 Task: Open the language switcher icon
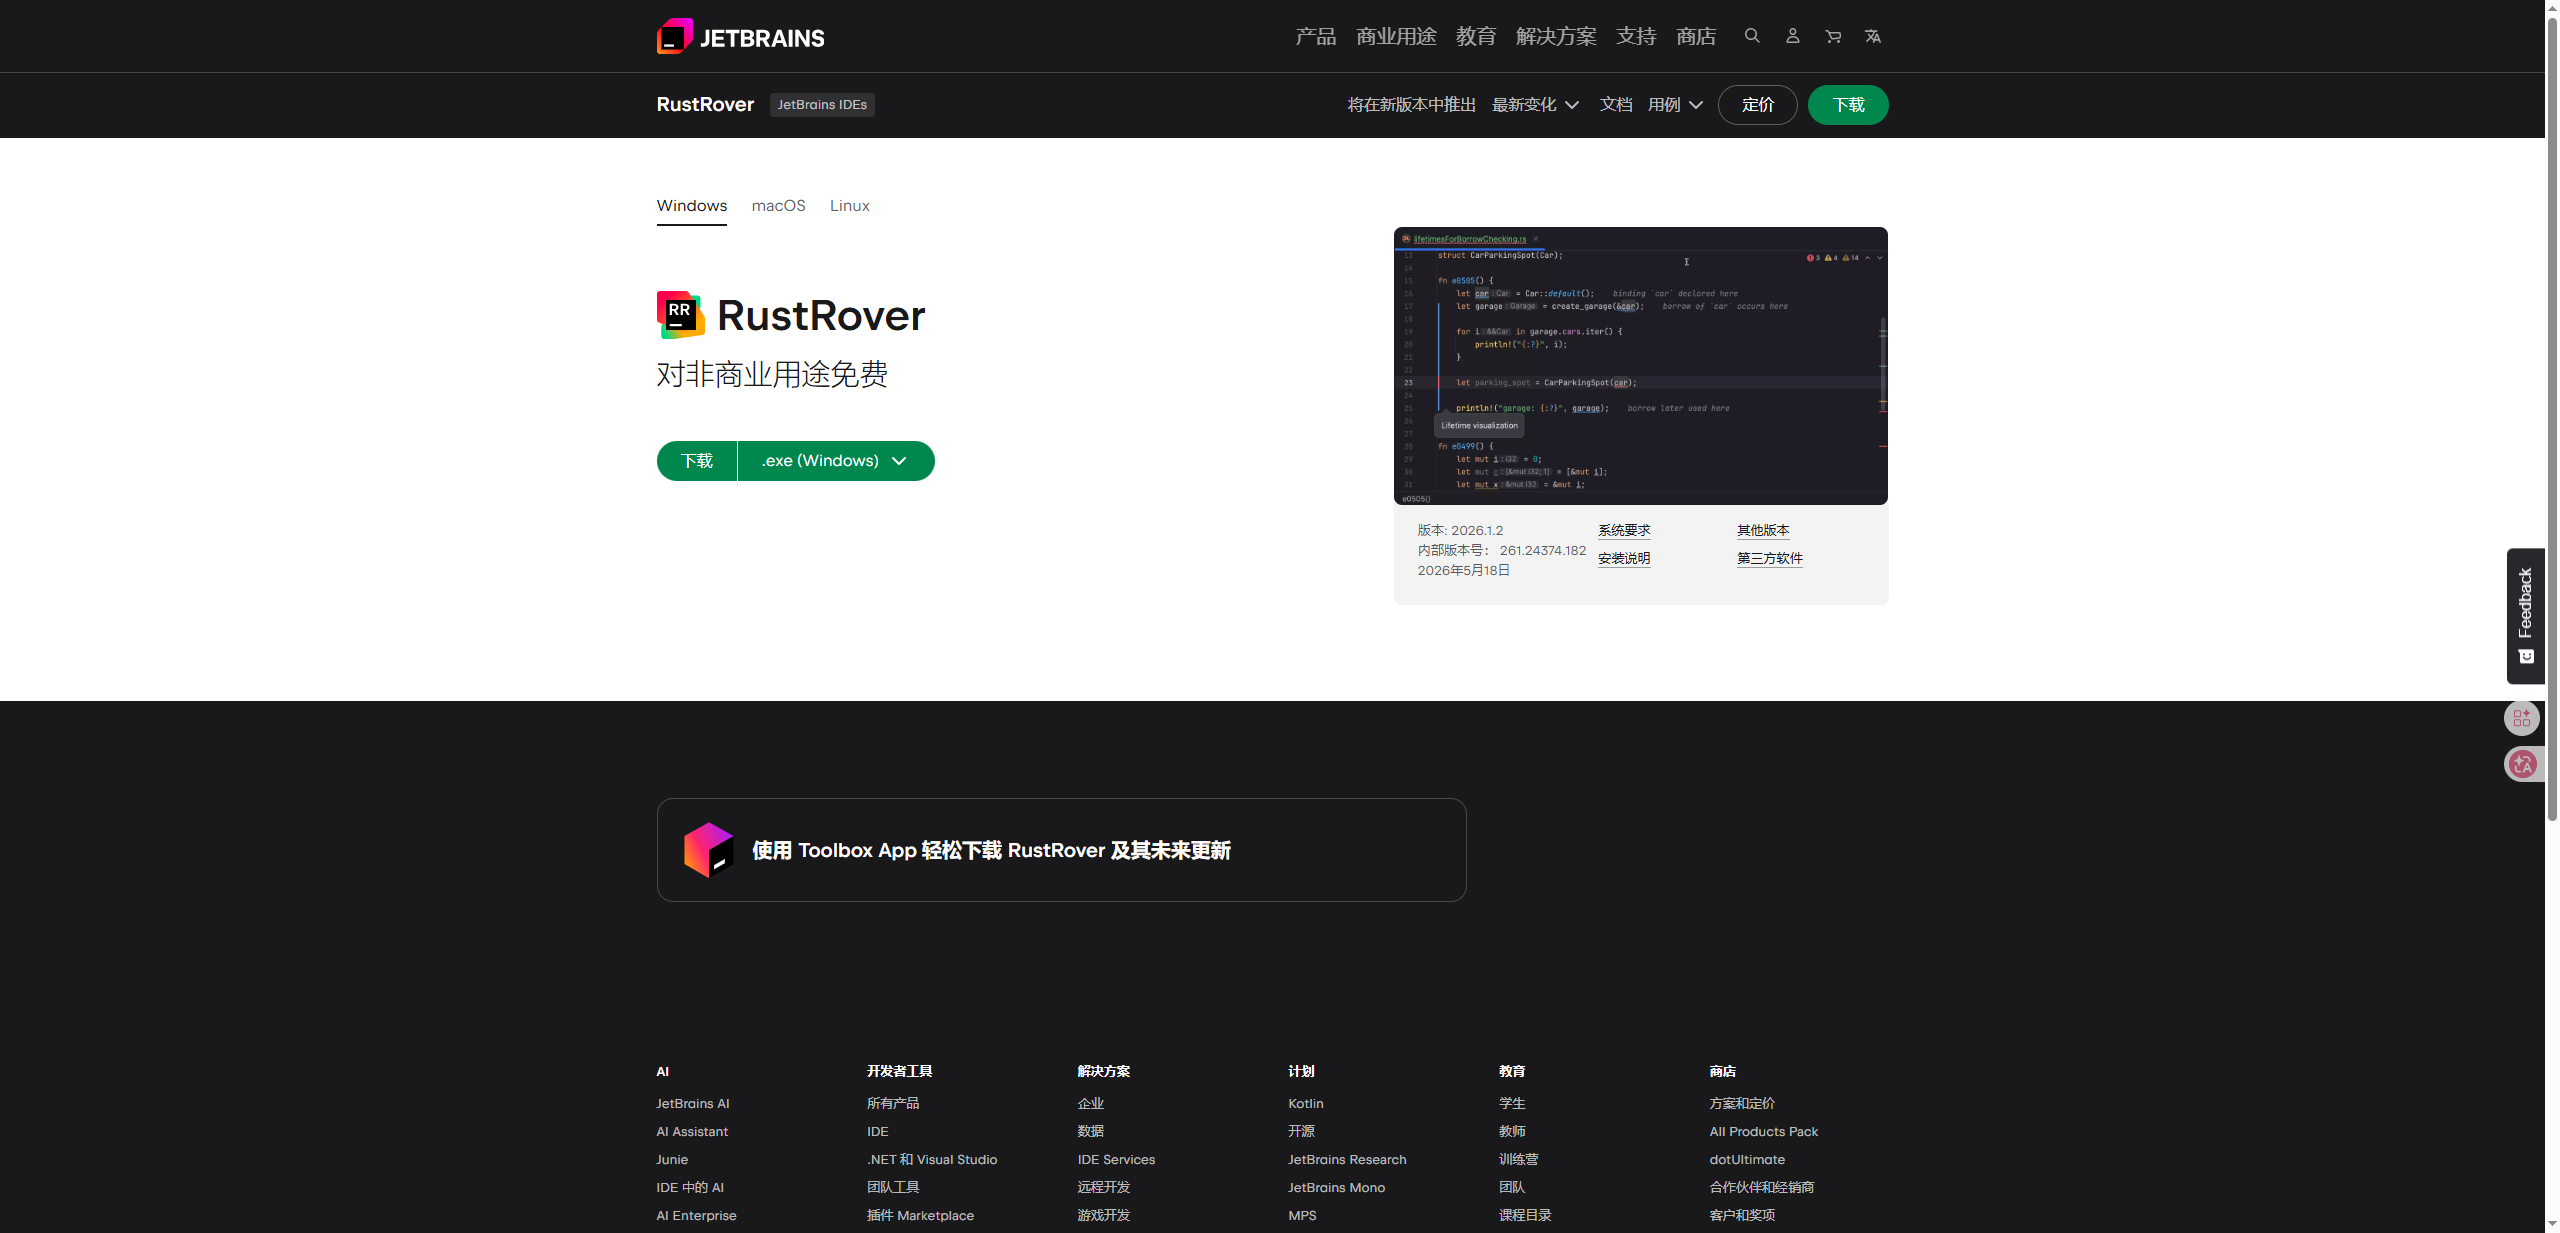pyautogui.click(x=1873, y=36)
